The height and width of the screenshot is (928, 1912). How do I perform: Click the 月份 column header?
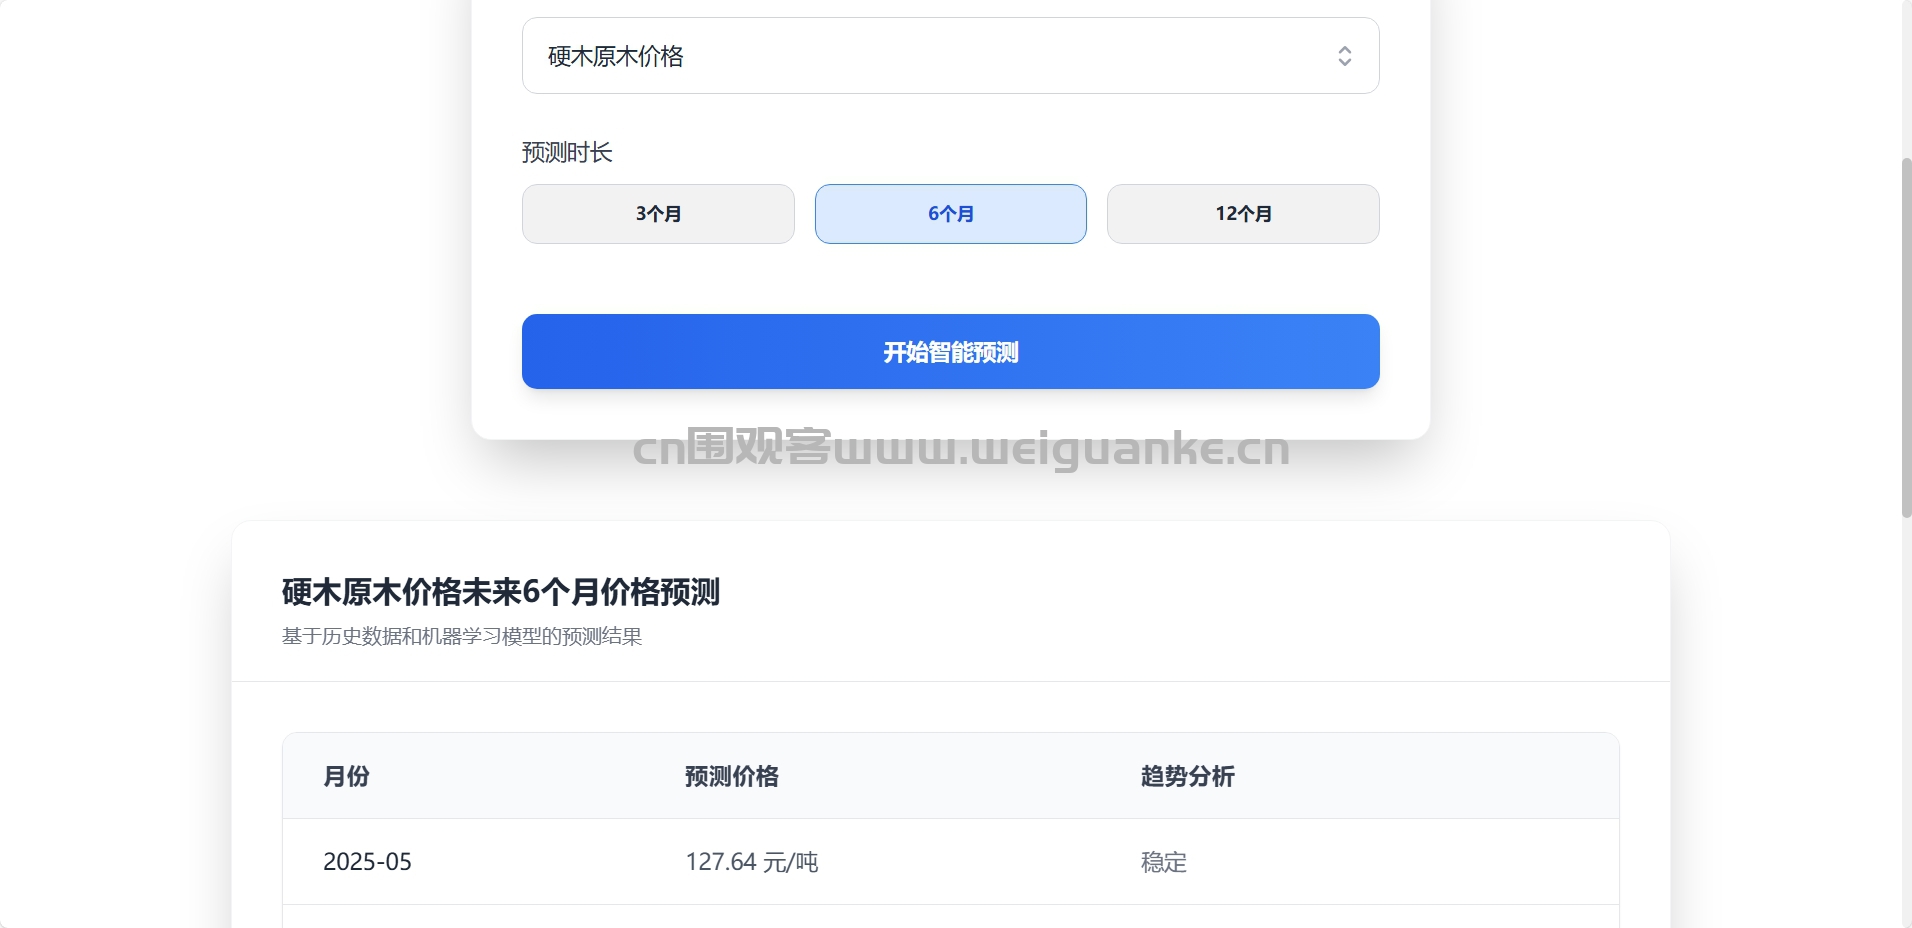click(347, 776)
